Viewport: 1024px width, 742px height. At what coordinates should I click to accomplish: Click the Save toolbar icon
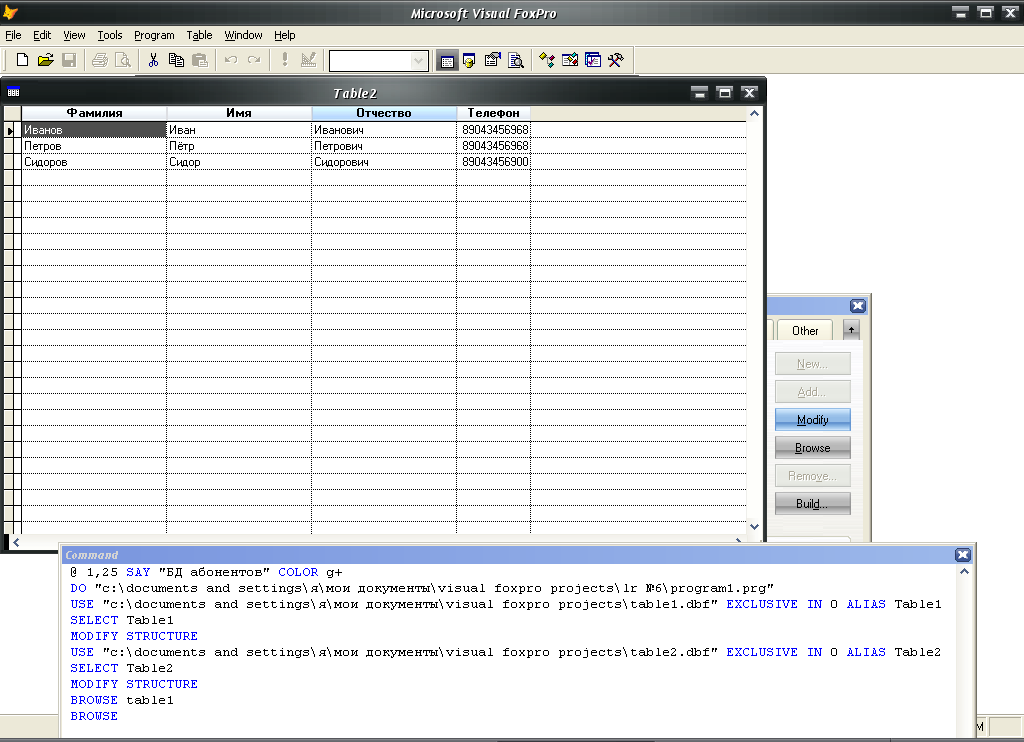tap(69, 60)
